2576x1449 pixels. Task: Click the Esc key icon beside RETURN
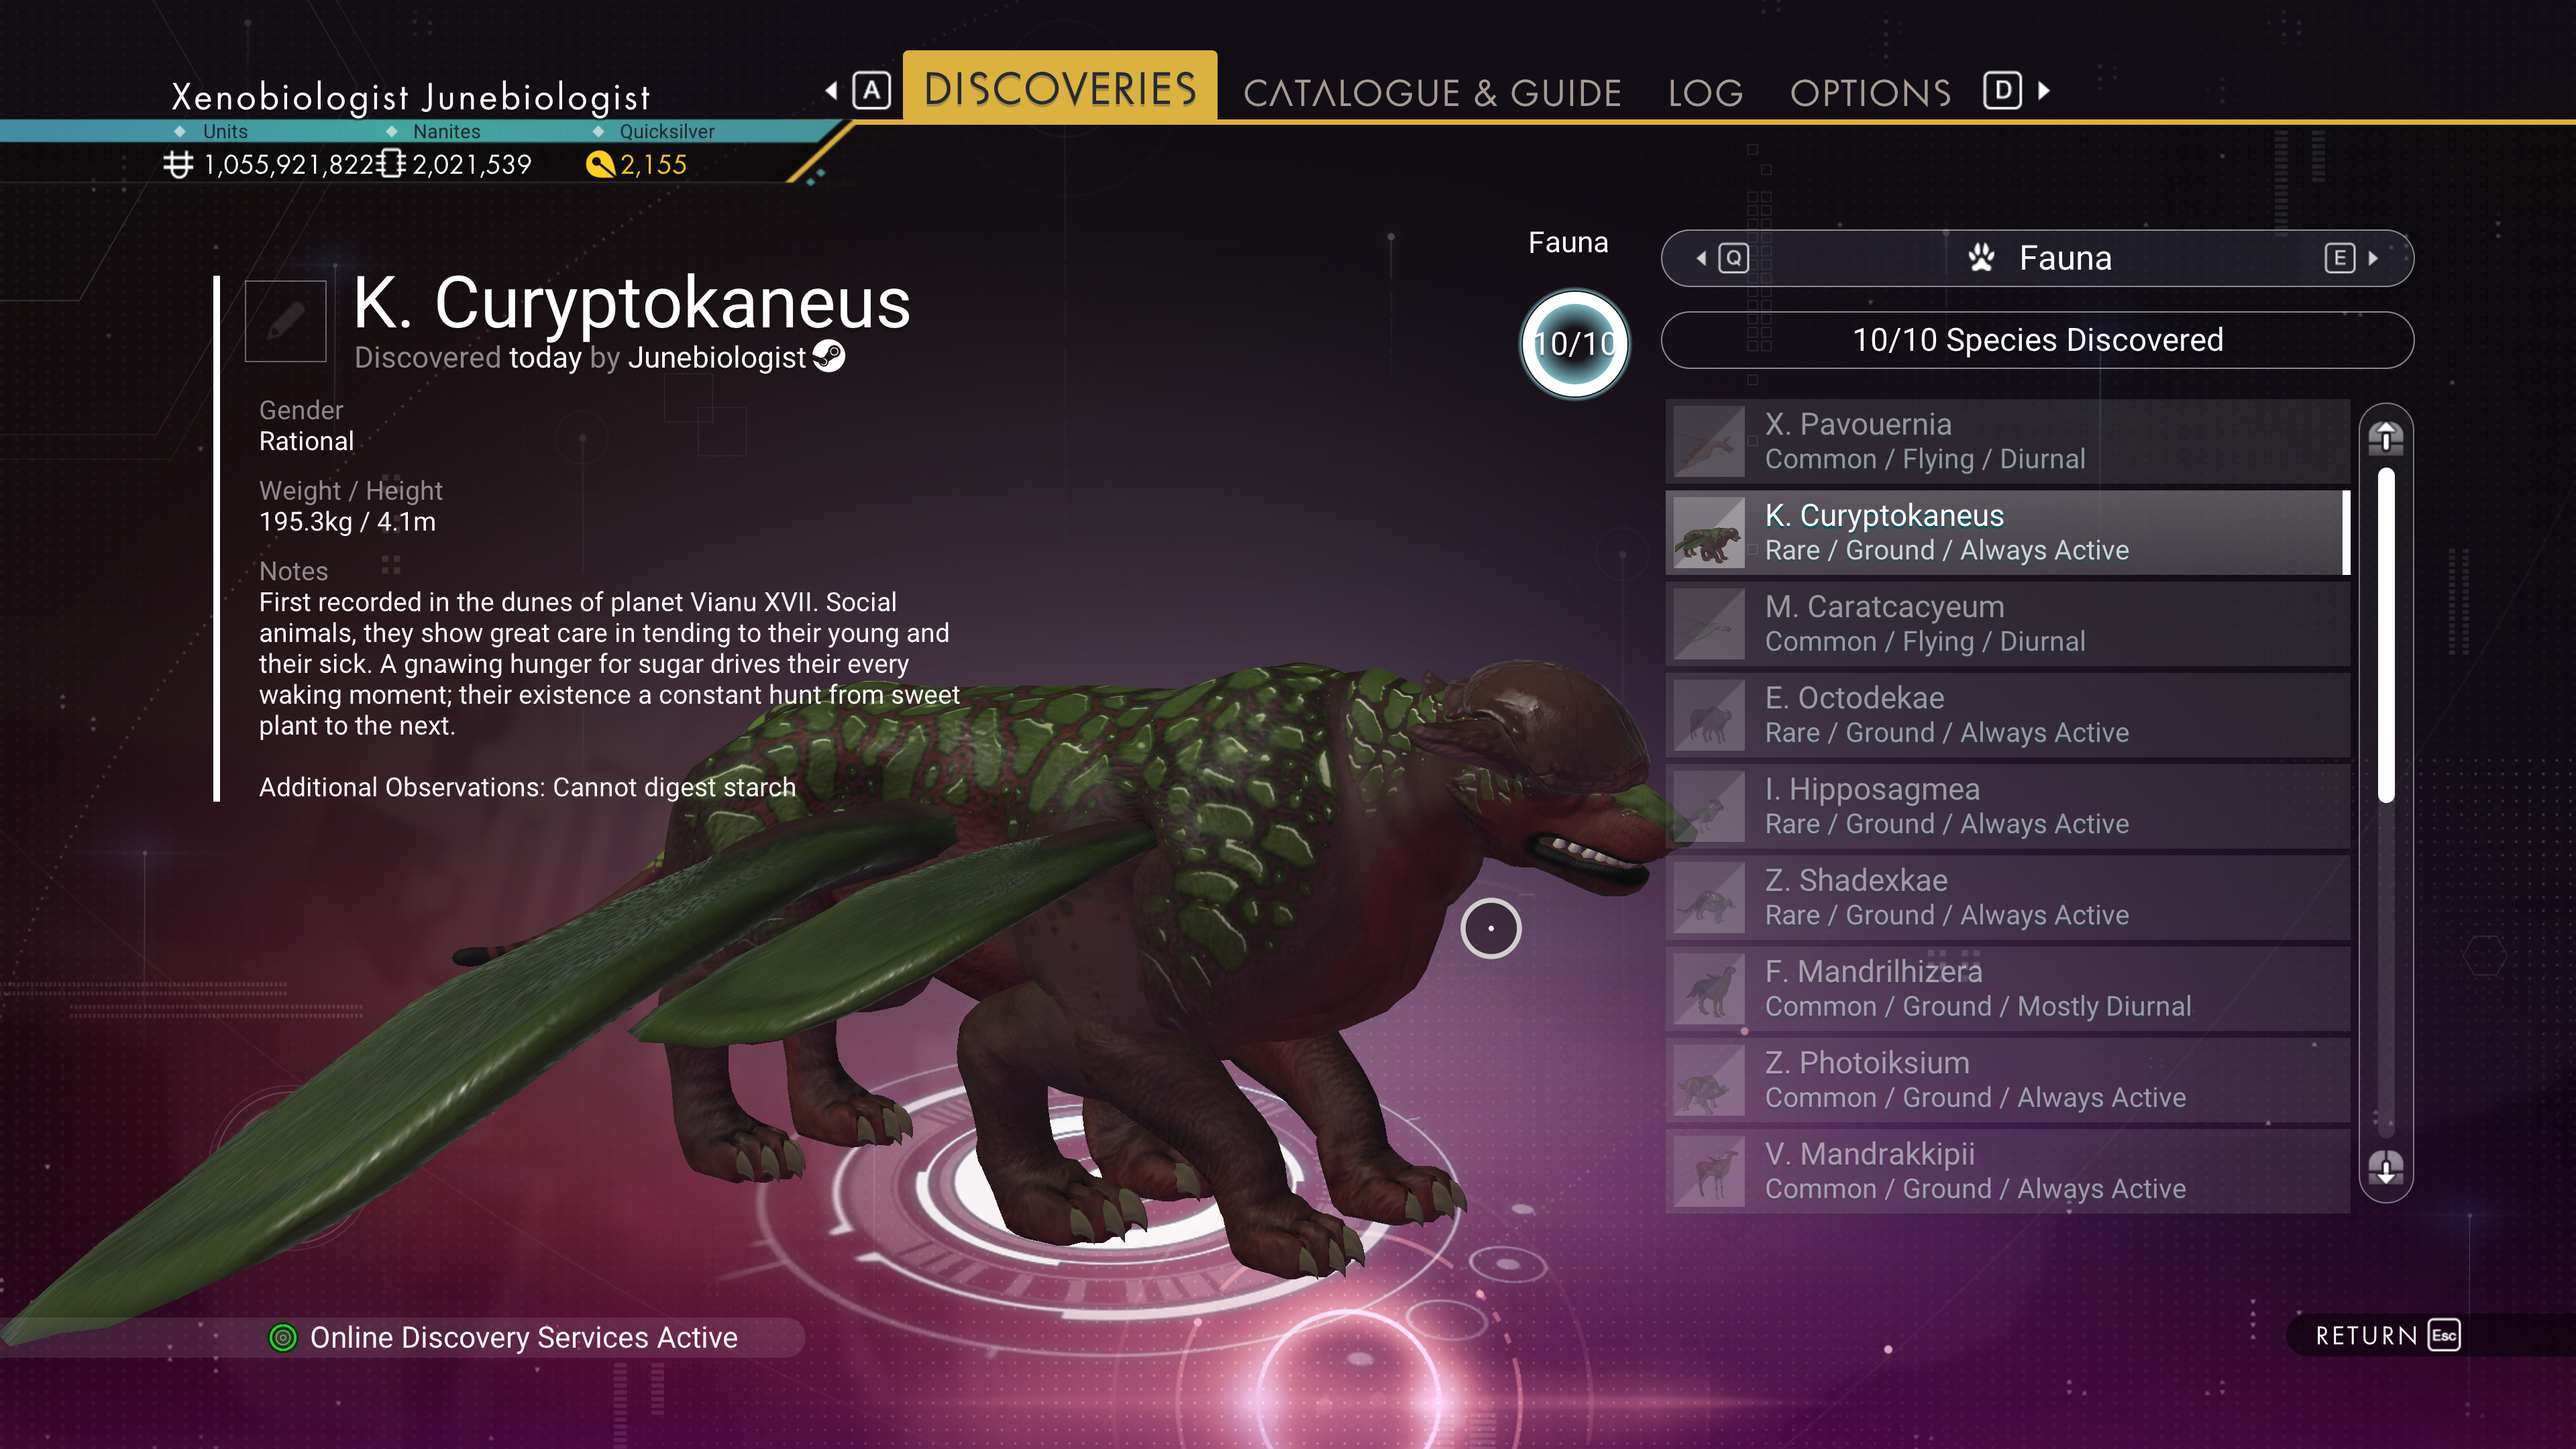pyautogui.click(x=2444, y=1336)
